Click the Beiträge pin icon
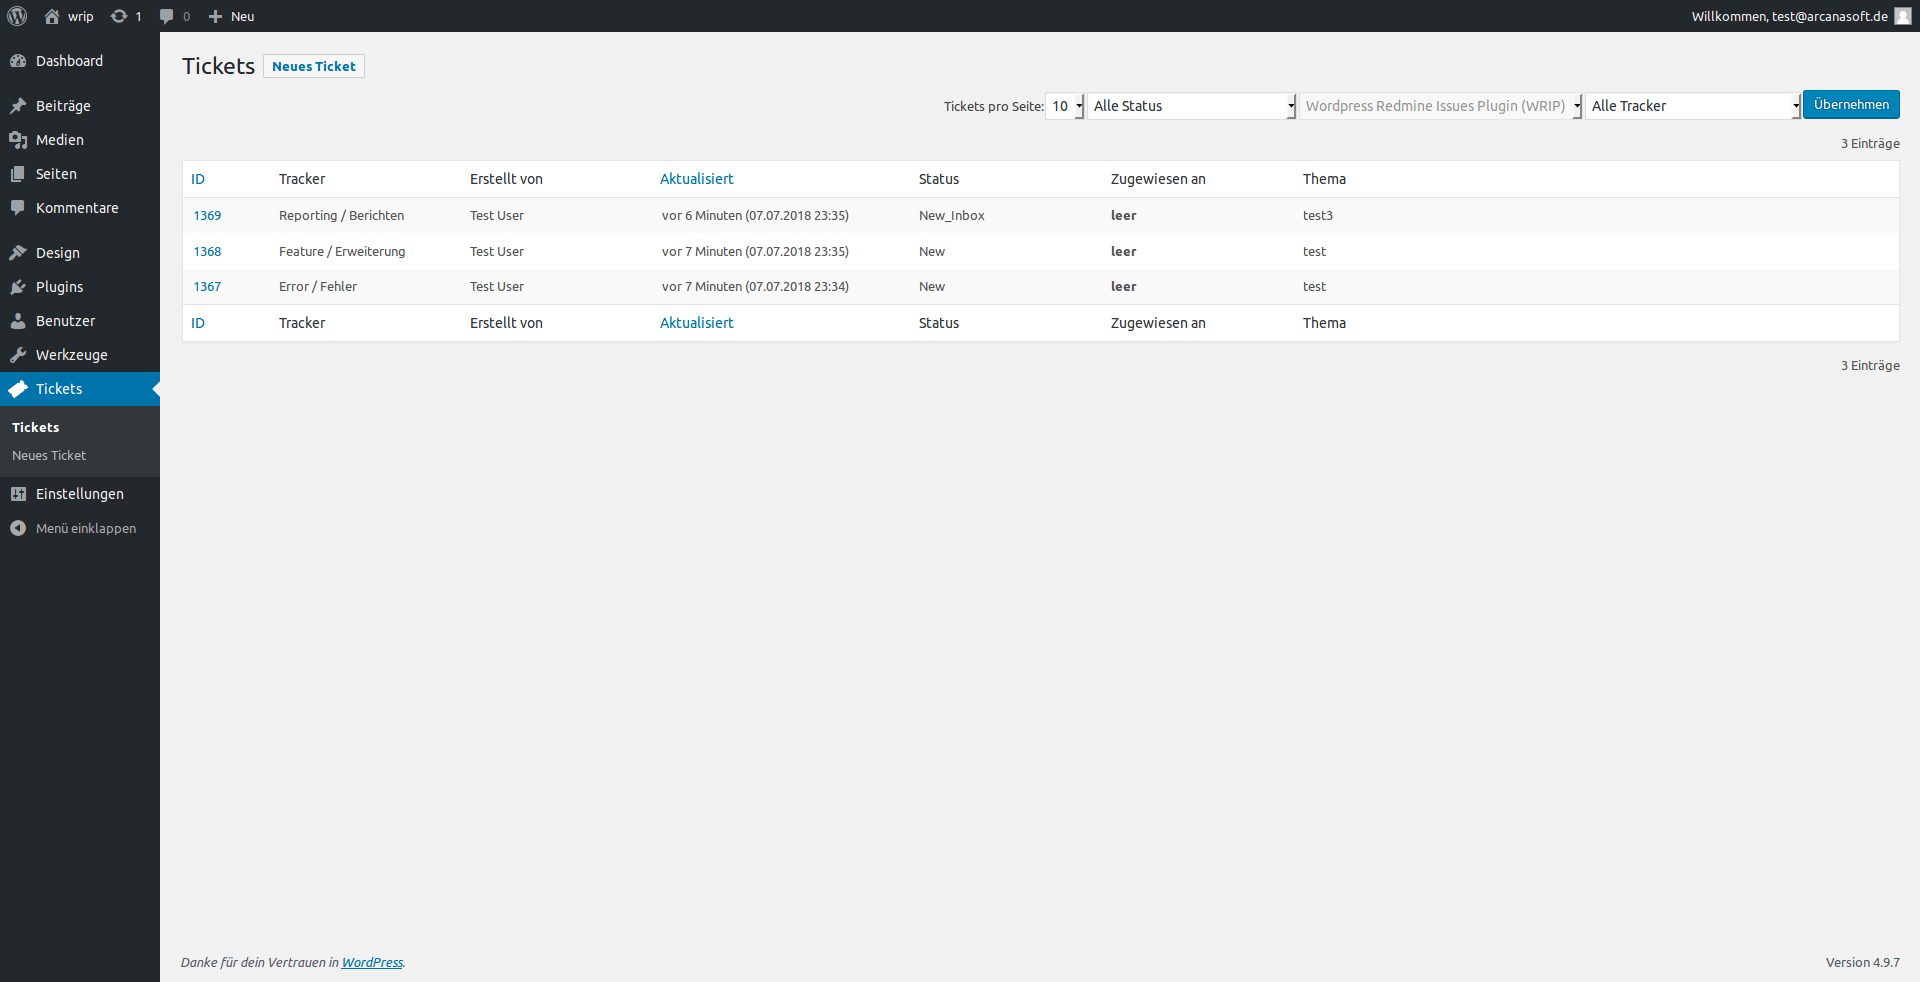 tap(18, 106)
